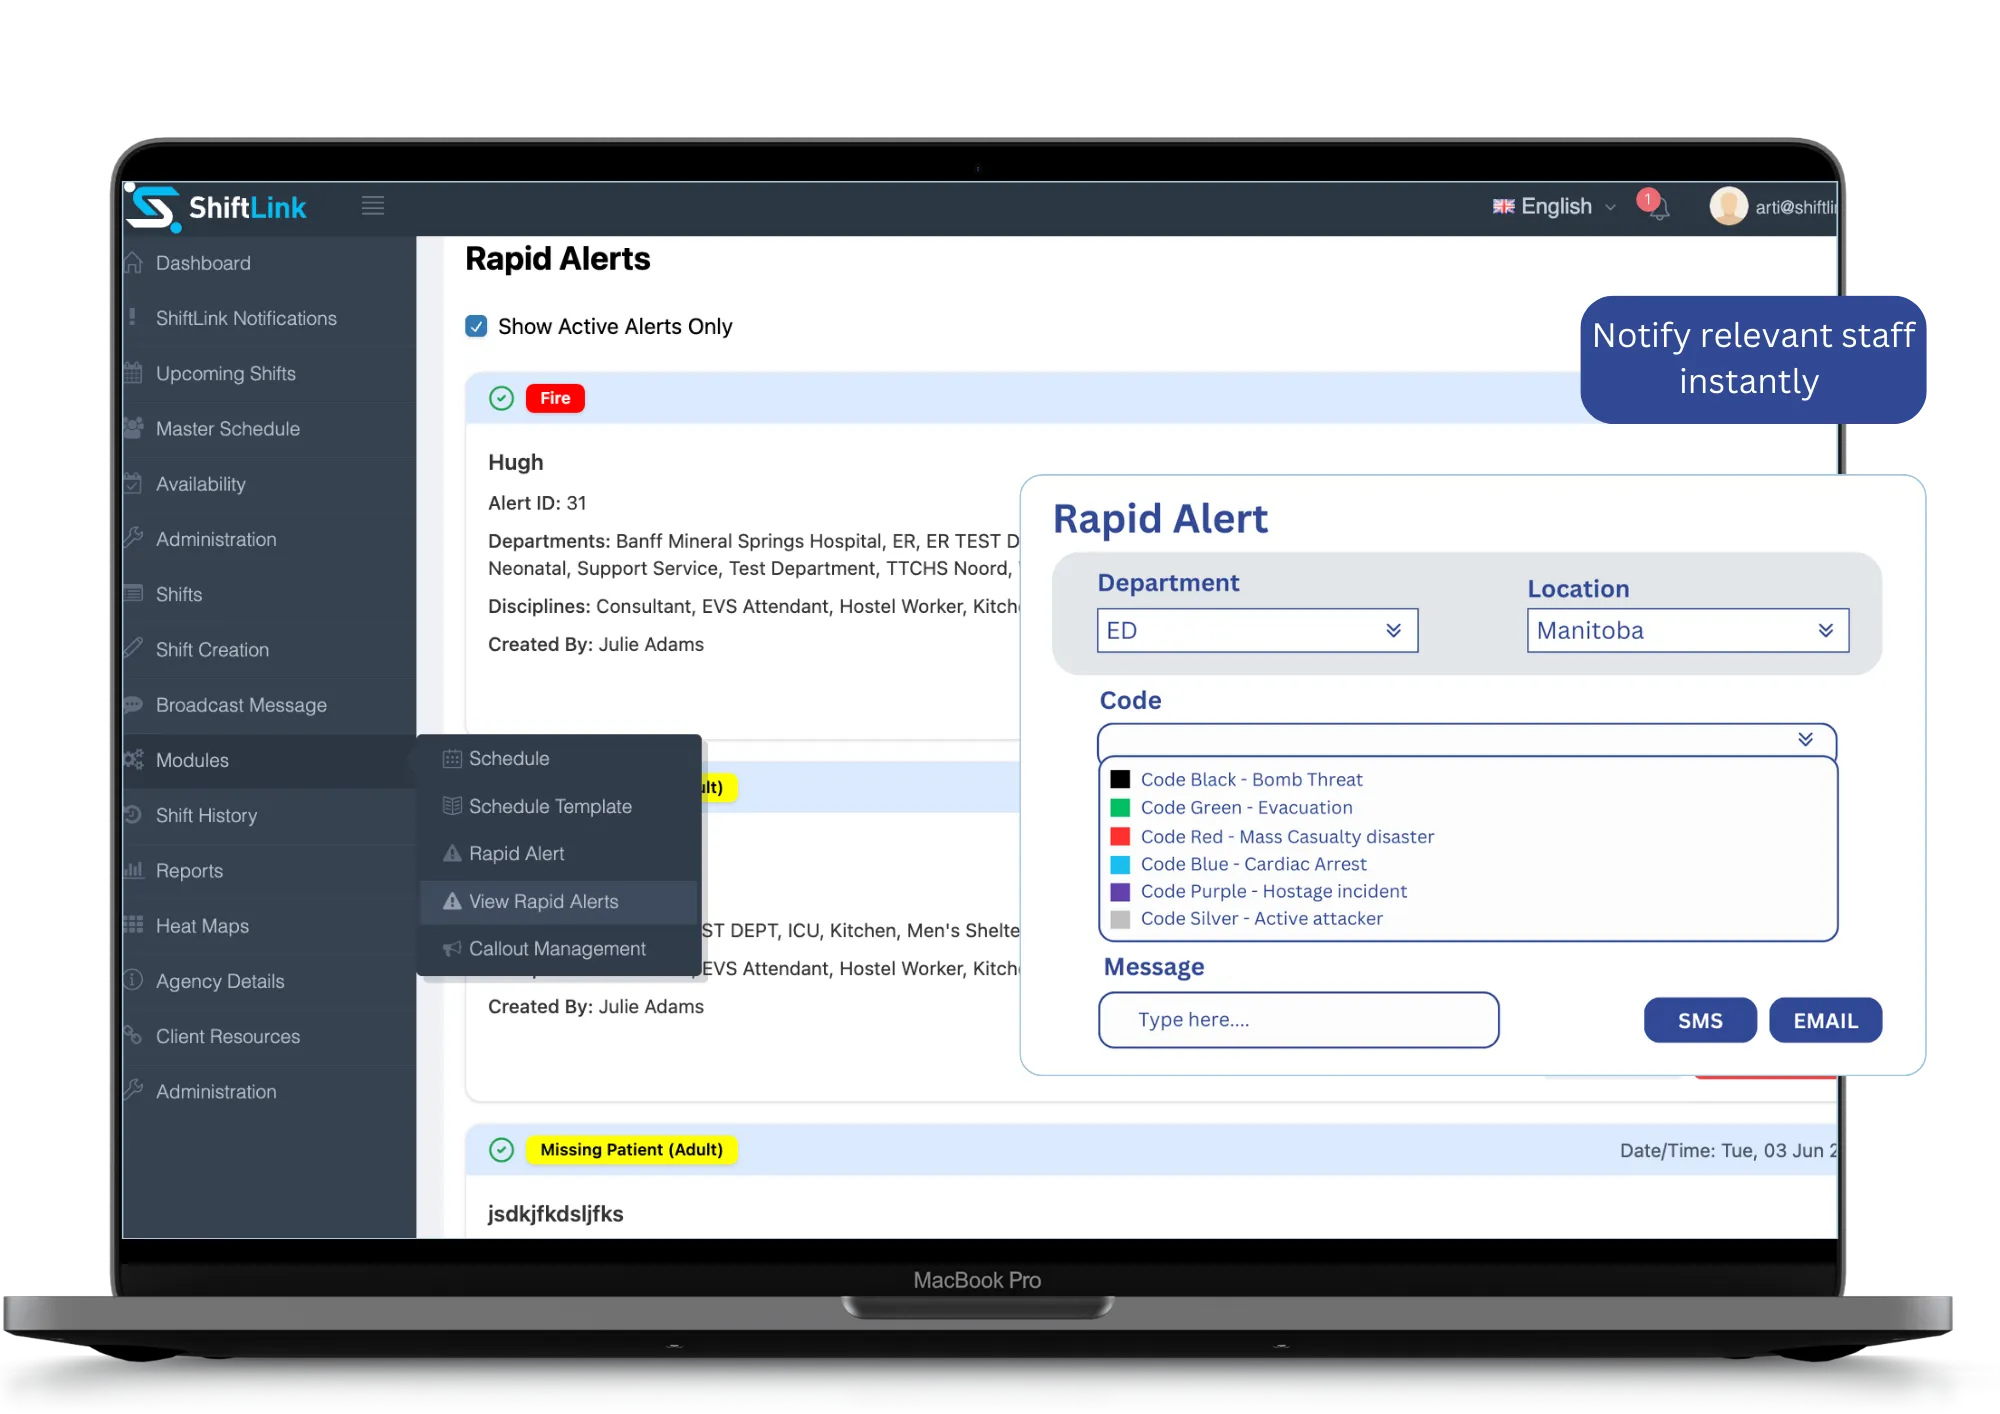Select the Code Red color swatch
2000x1414 pixels.
click(x=1120, y=836)
